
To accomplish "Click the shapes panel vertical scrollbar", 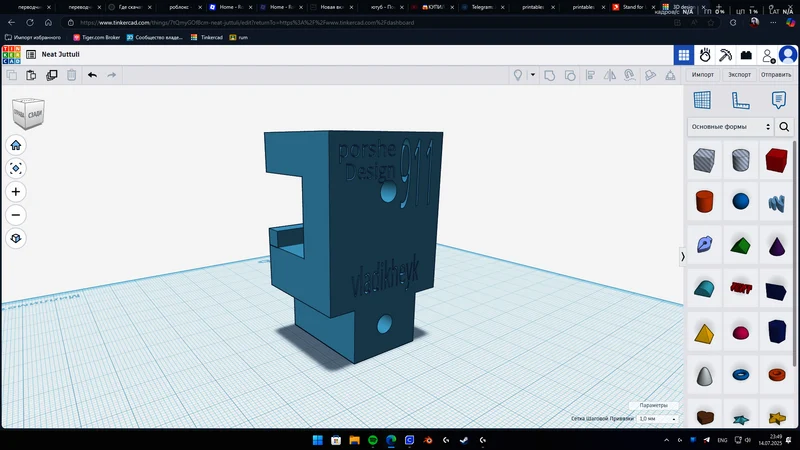I will coord(795,253).
